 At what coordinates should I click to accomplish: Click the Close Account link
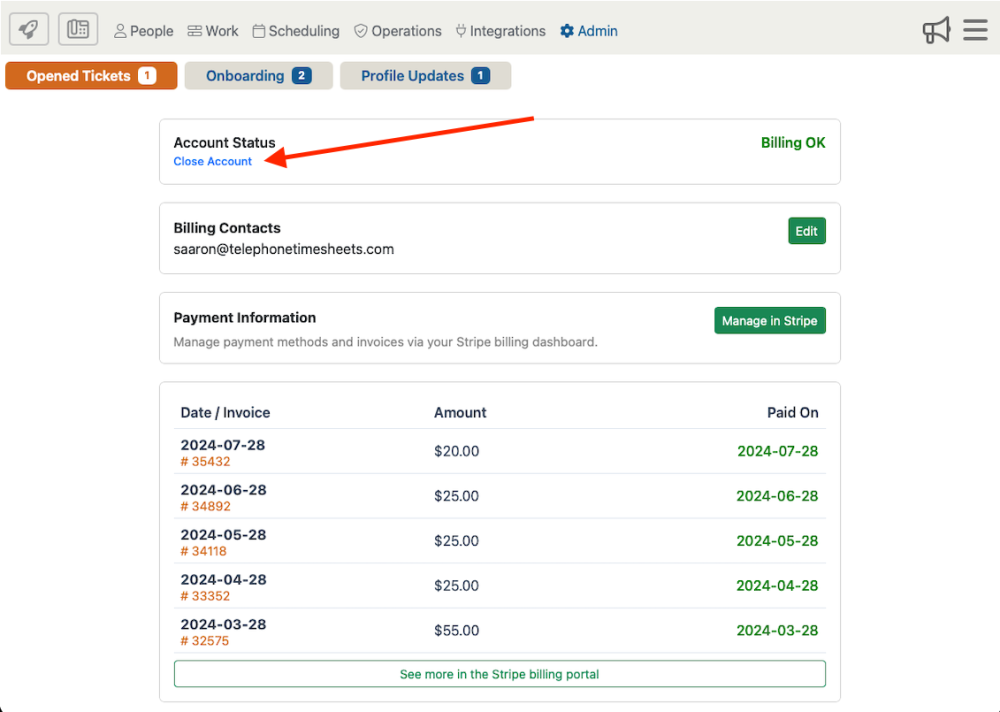(x=213, y=162)
